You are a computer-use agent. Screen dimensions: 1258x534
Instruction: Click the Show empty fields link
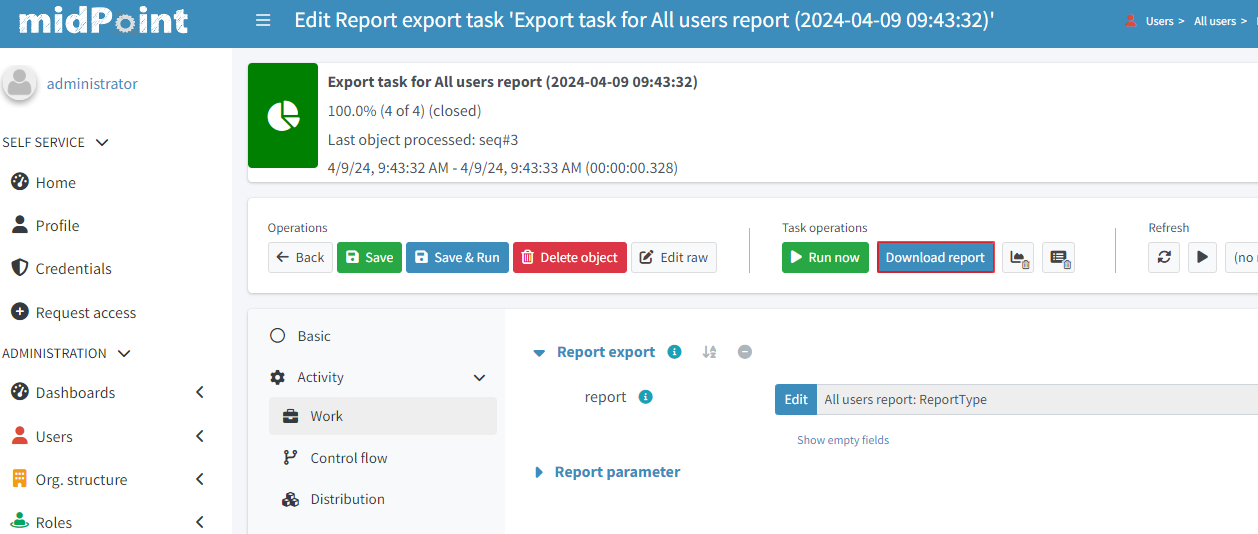pos(842,440)
